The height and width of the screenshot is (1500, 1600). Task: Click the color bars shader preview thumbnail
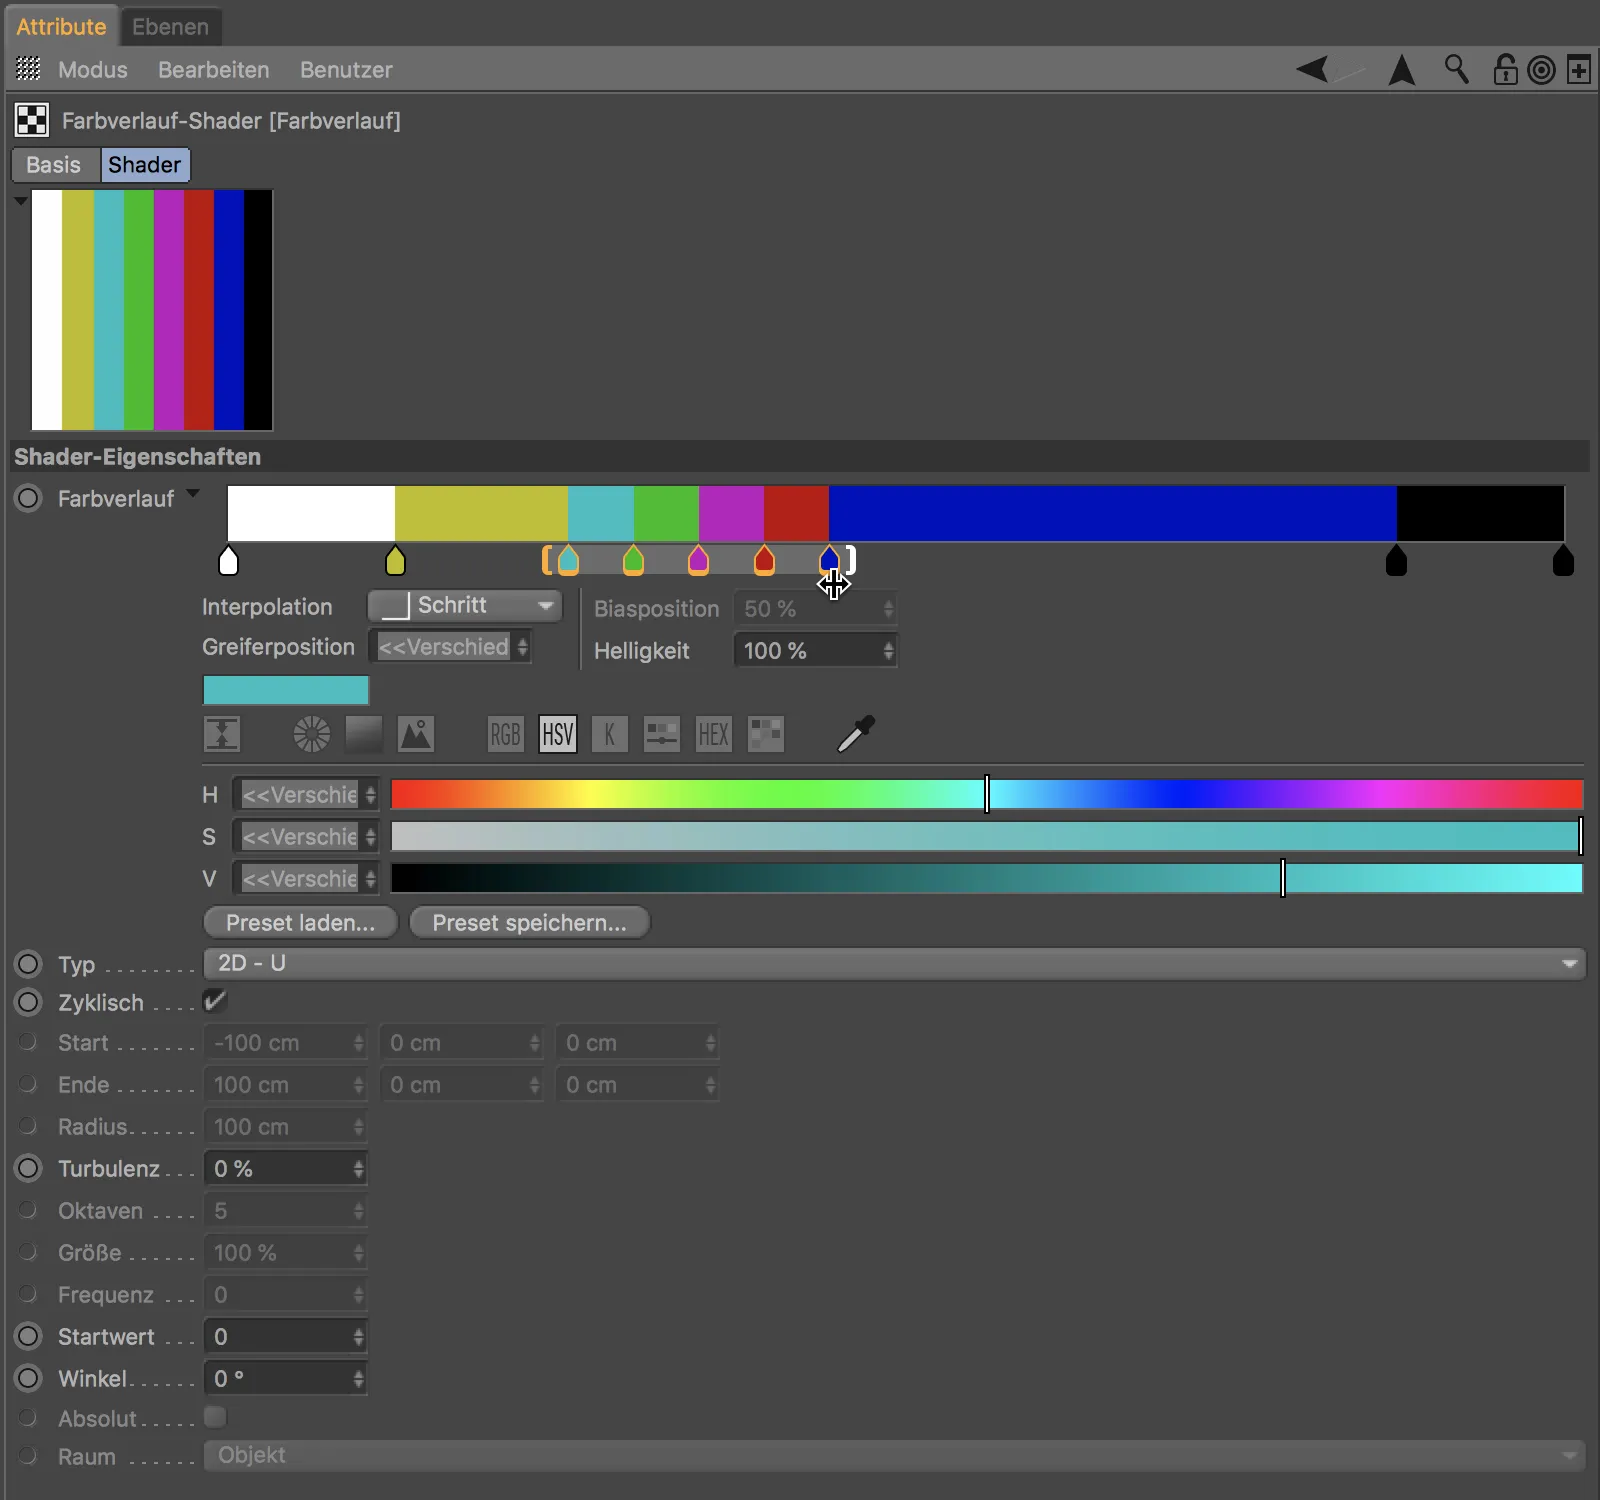coord(152,310)
